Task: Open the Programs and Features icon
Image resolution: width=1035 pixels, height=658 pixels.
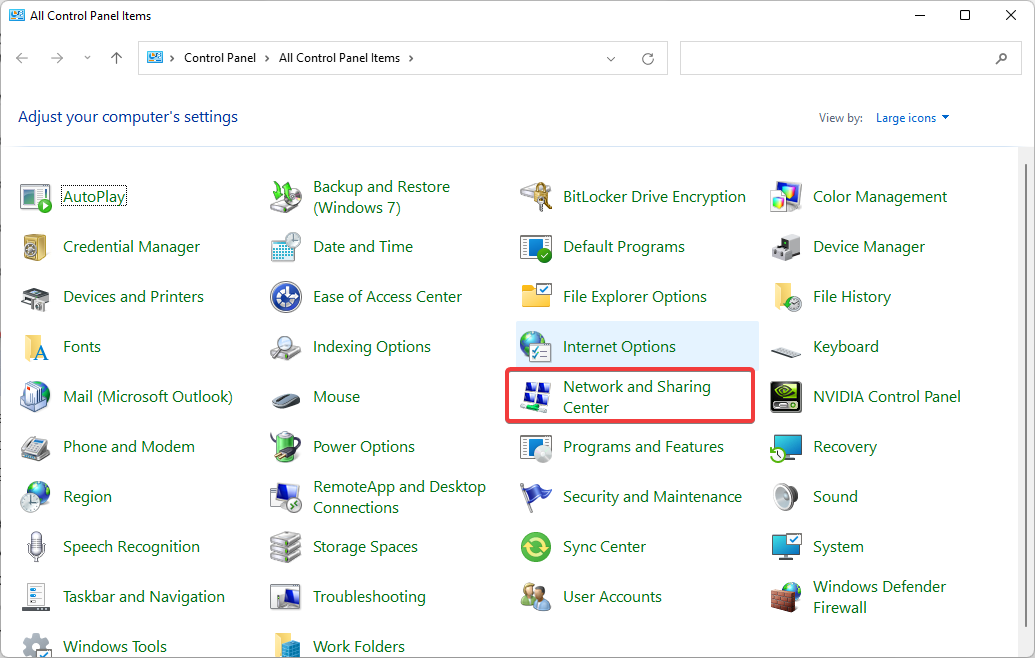Action: coord(536,447)
